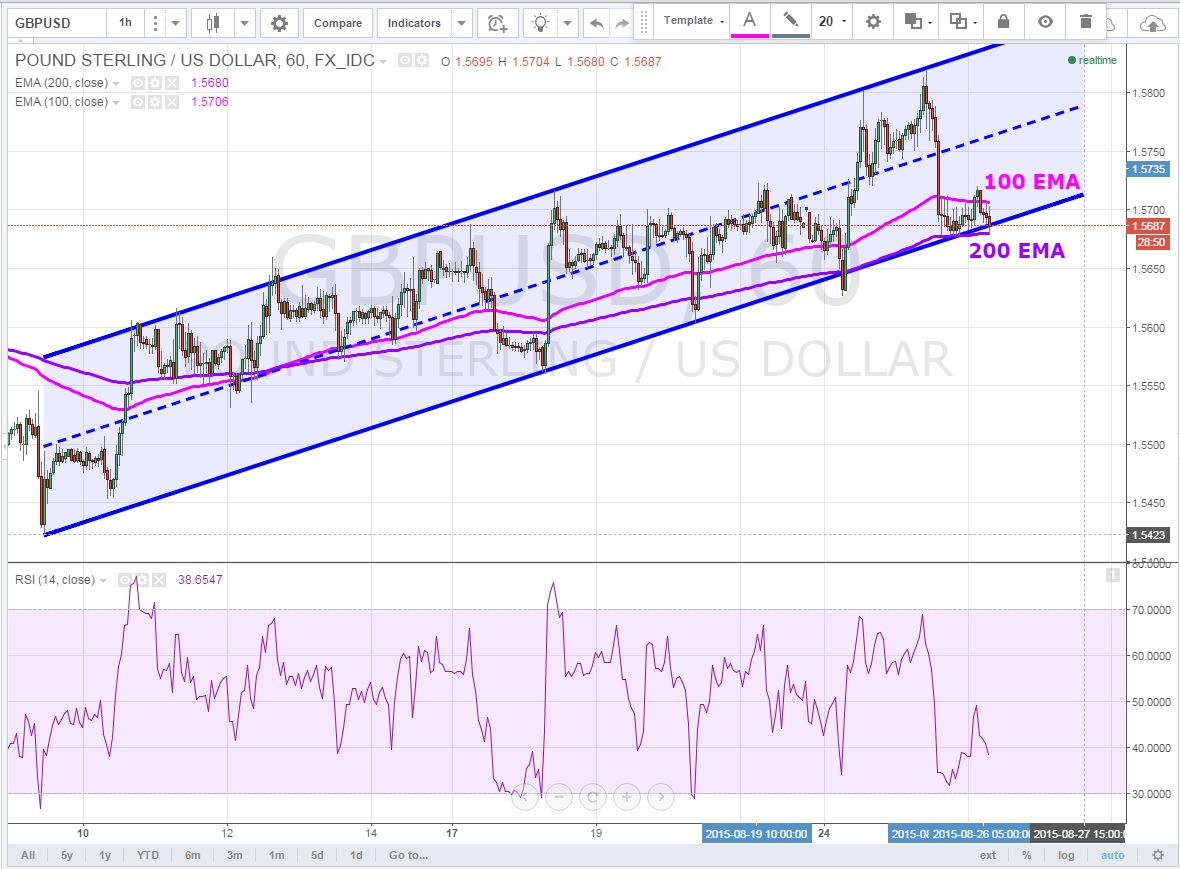Toggle log scale on price axis
This screenshot has height=869, width=1180.
click(x=1066, y=855)
